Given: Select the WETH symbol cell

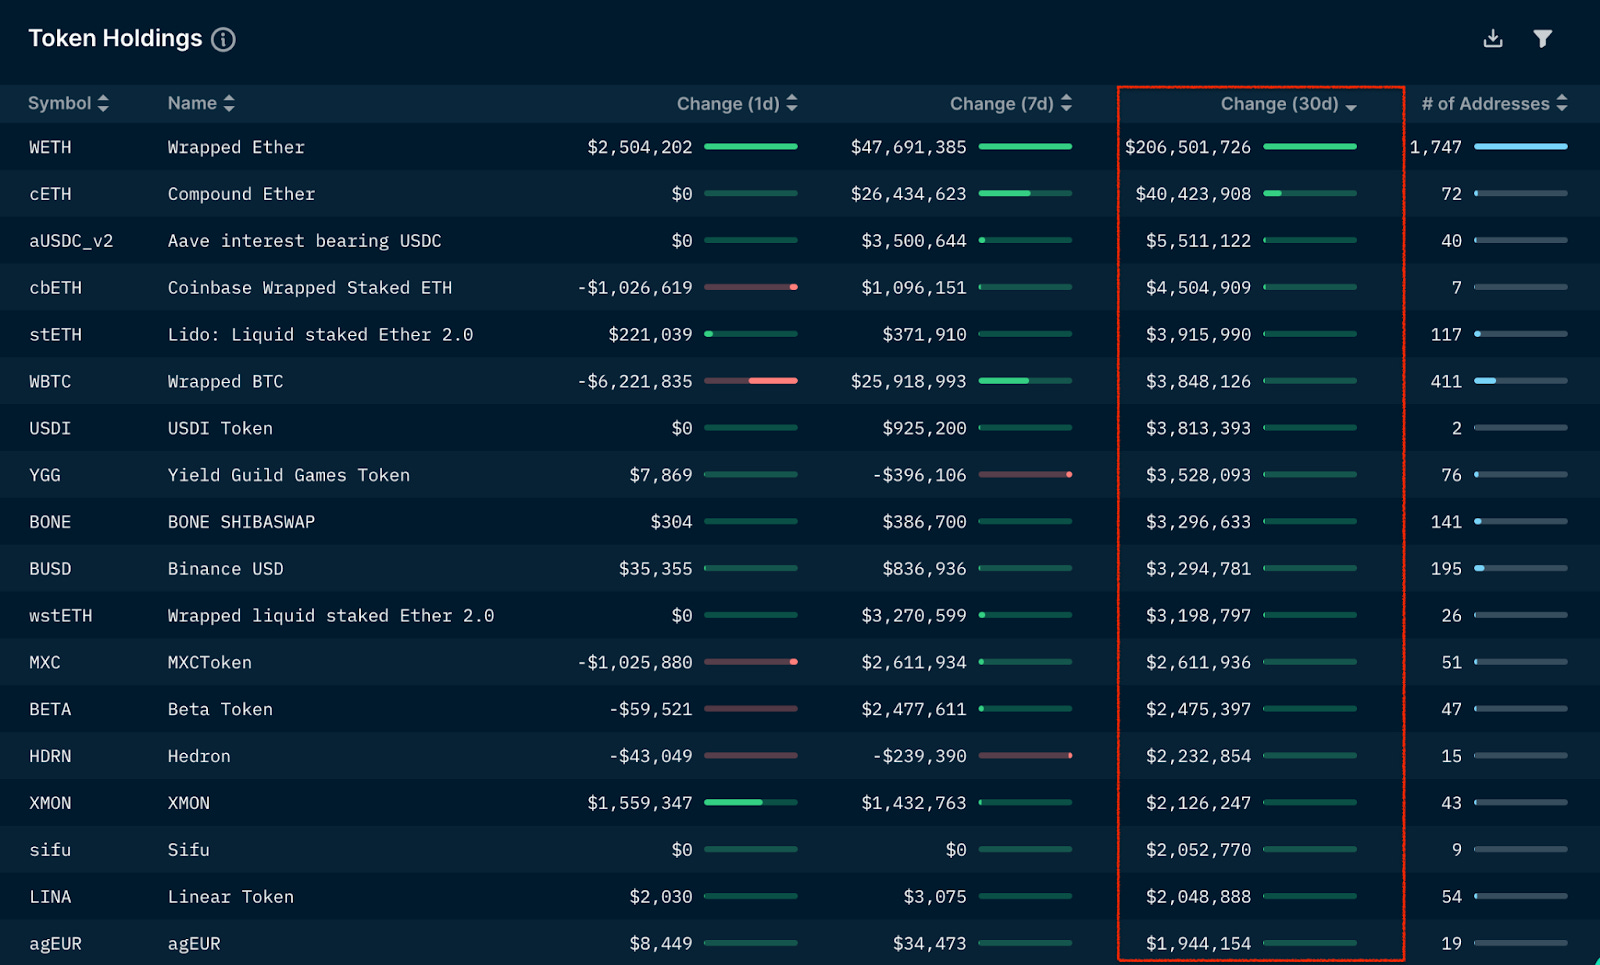Looking at the screenshot, I should (50, 147).
